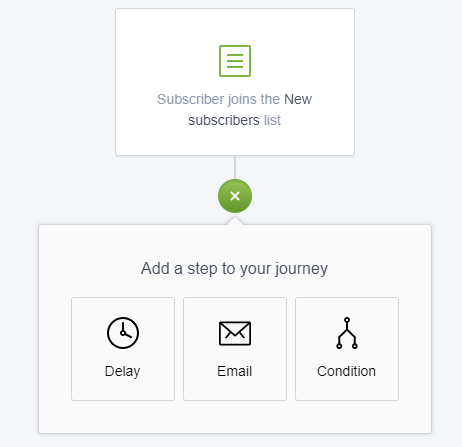Screen dimensions: 462x447
Task: Click the connector line below trigger card
Action: (x=235, y=167)
